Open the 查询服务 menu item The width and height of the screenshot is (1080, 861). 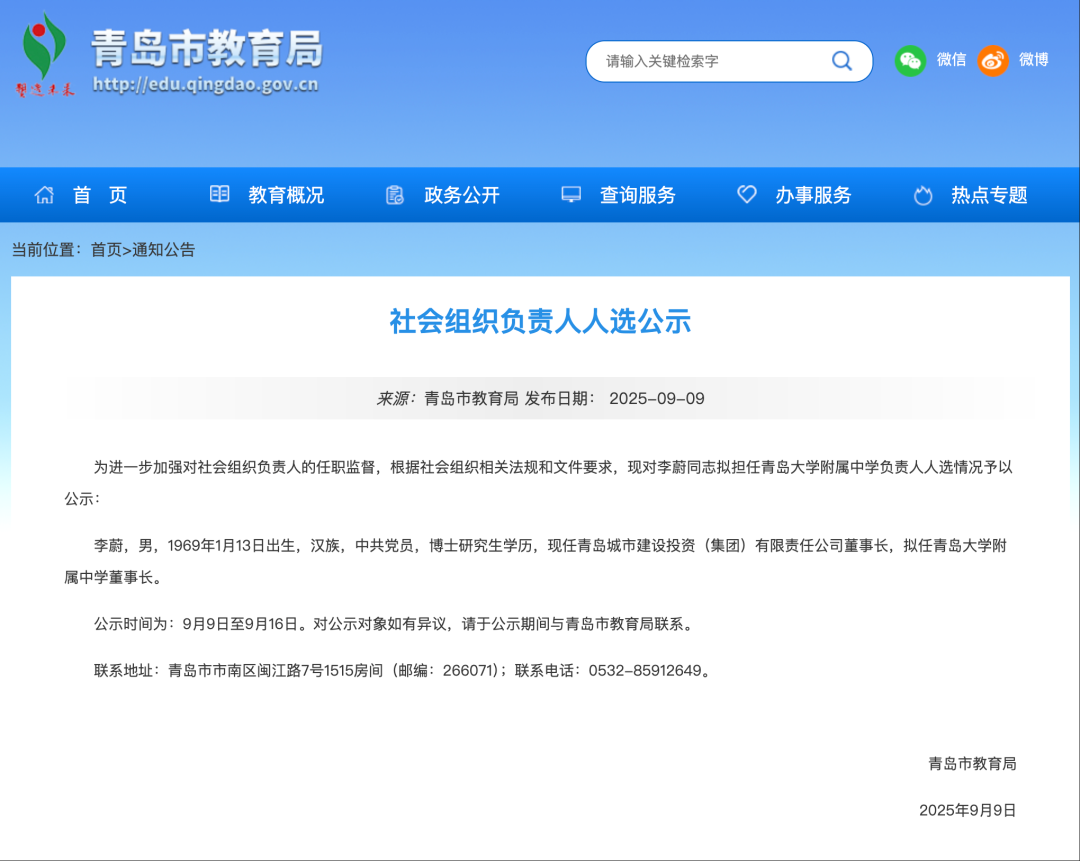tap(637, 195)
